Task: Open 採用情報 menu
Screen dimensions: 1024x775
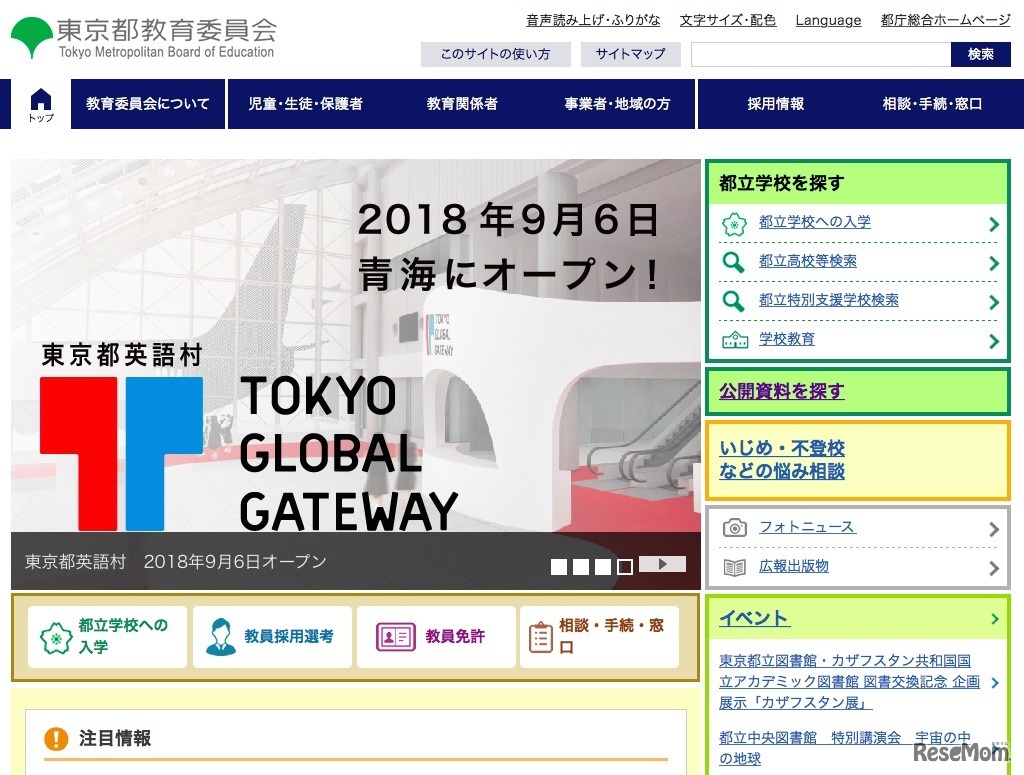Action: coord(776,104)
